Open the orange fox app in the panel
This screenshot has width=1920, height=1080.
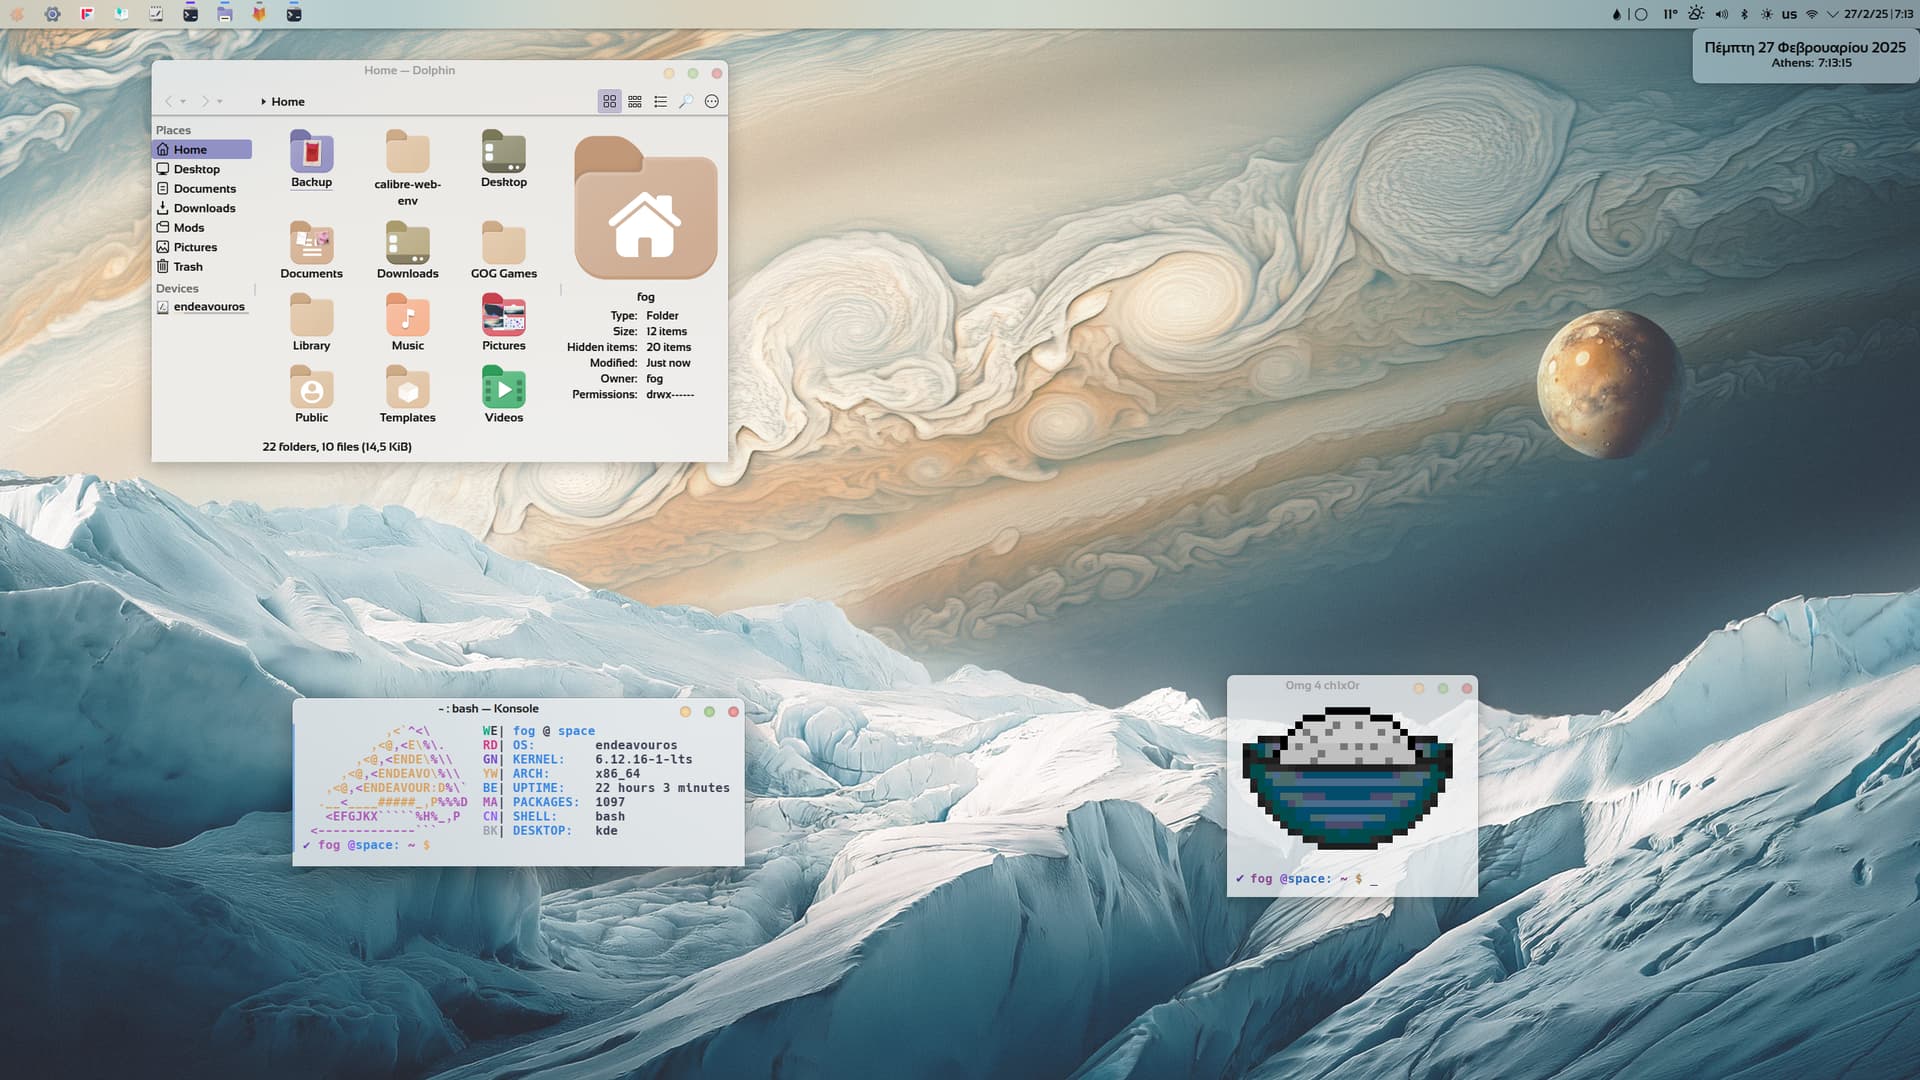pyautogui.click(x=259, y=14)
